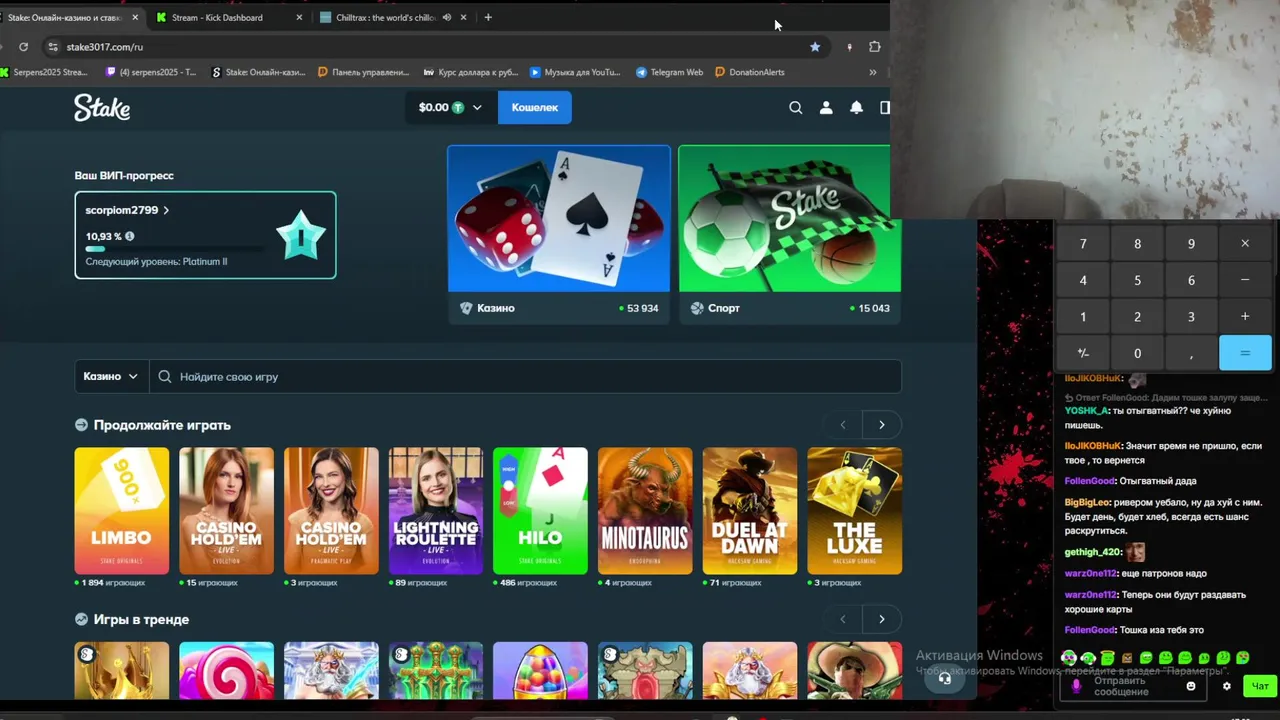Expand the Казино search category dropdown
The height and width of the screenshot is (720, 1280).
(x=111, y=377)
